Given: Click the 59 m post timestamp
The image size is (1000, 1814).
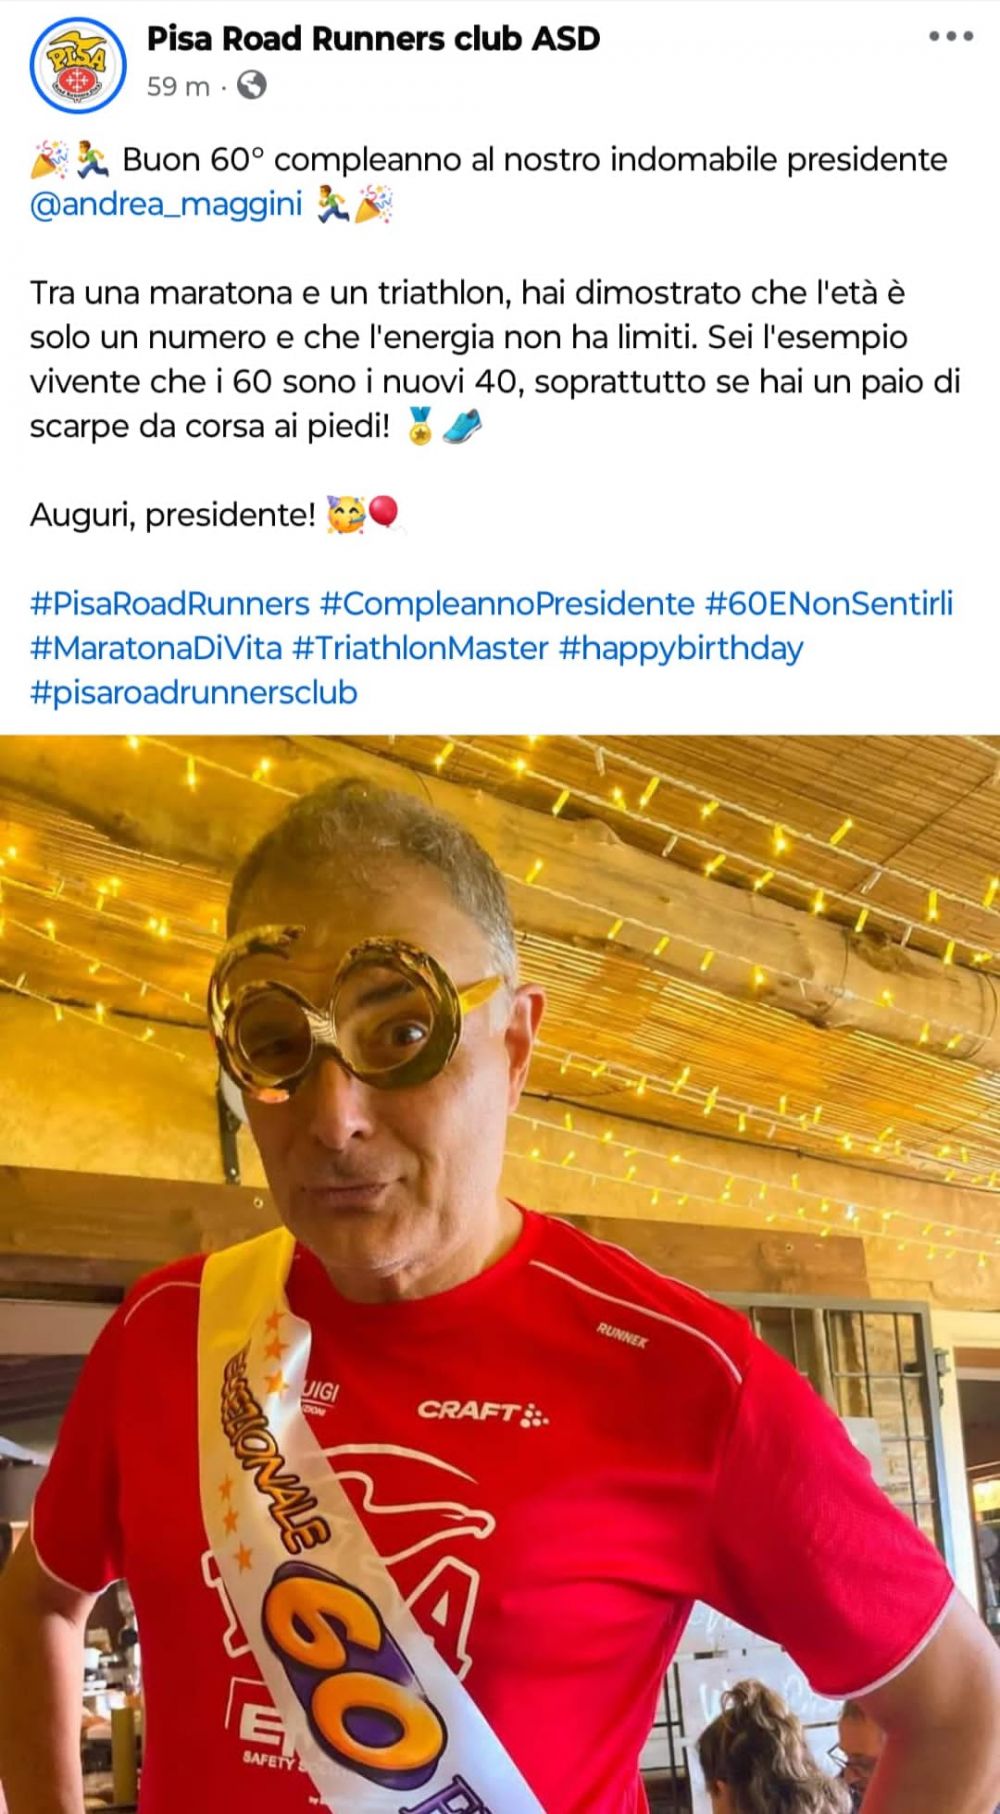Looking at the screenshot, I should (x=178, y=87).
